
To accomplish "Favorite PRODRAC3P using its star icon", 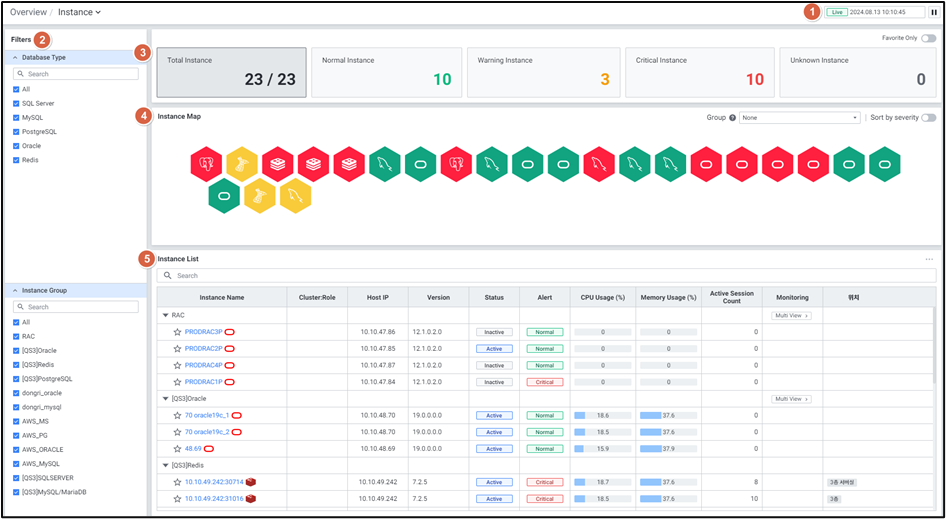I will [x=177, y=332].
